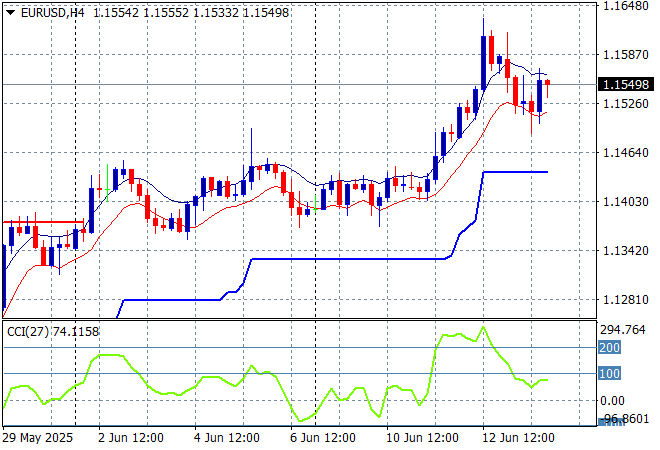Select the 294.764 CCI scale value
This screenshot has width=660, height=450.
coord(623,330)
